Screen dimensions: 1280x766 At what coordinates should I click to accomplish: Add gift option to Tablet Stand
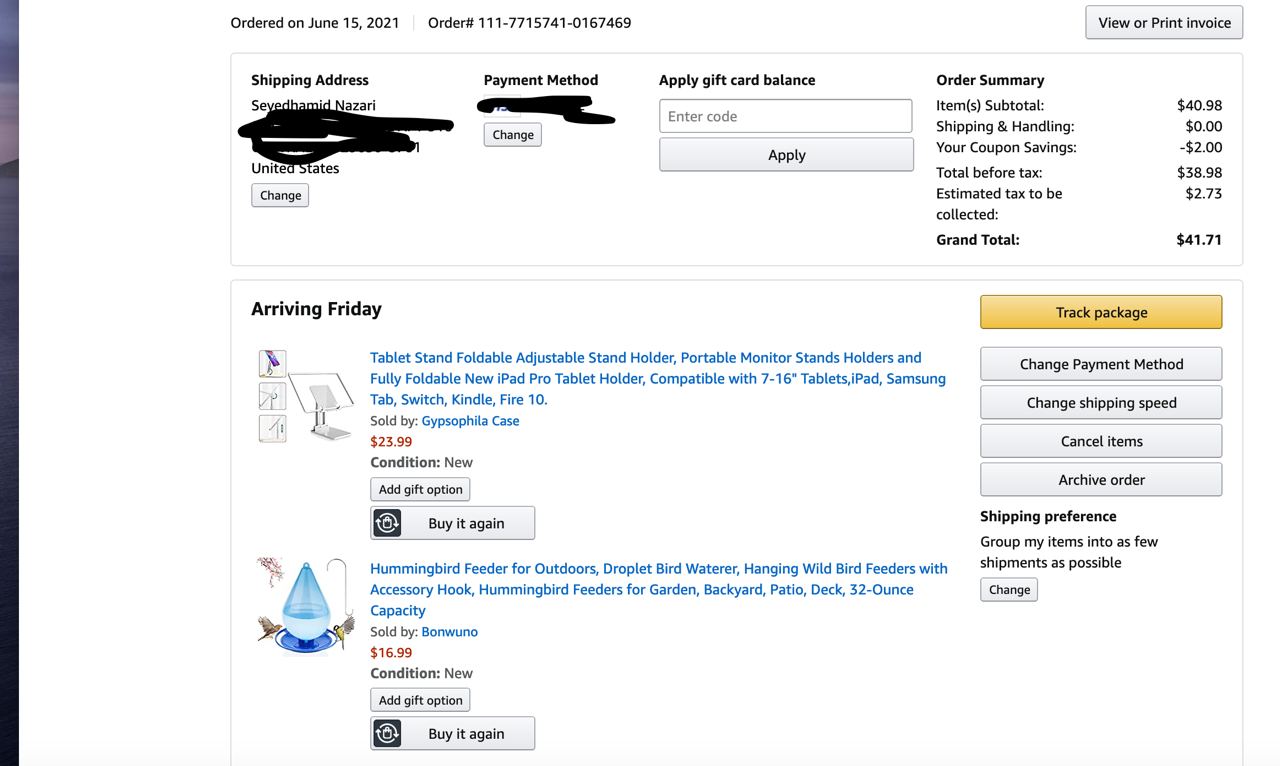(420, 490)
